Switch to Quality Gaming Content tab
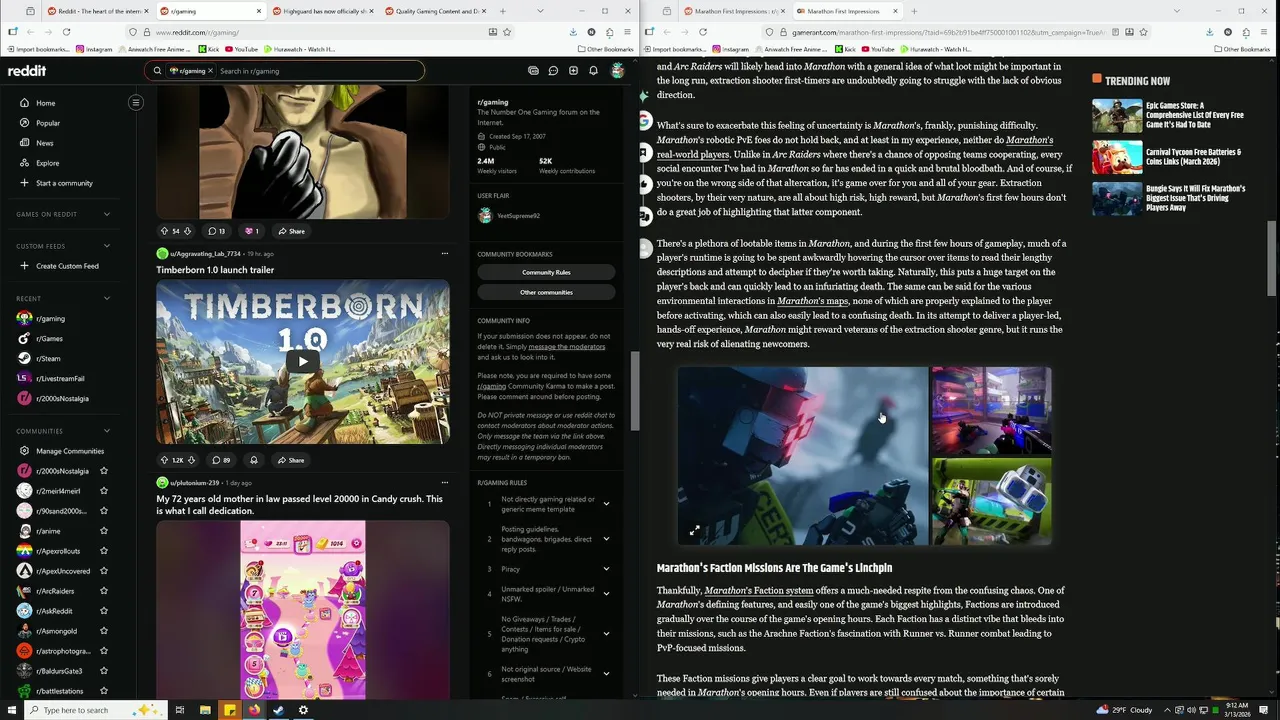The image size is (1280, 720). pyautogui.click(x=436, y=11)
